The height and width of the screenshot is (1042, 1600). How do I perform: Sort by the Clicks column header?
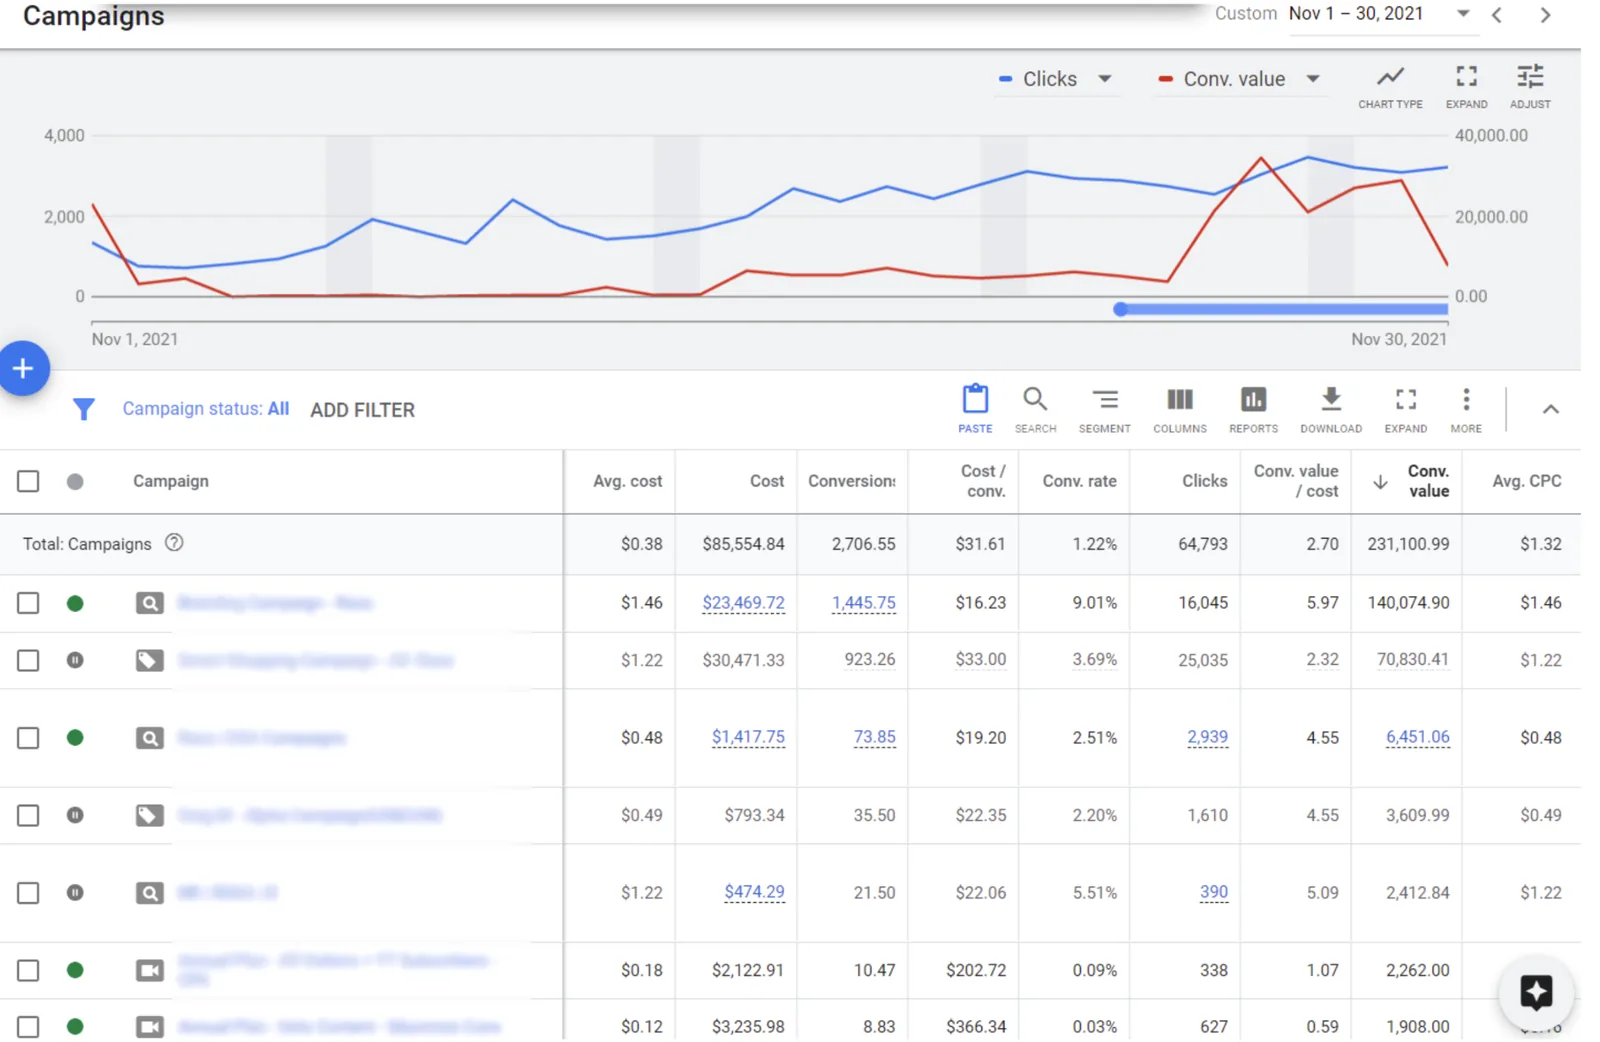pos(1204,481)
